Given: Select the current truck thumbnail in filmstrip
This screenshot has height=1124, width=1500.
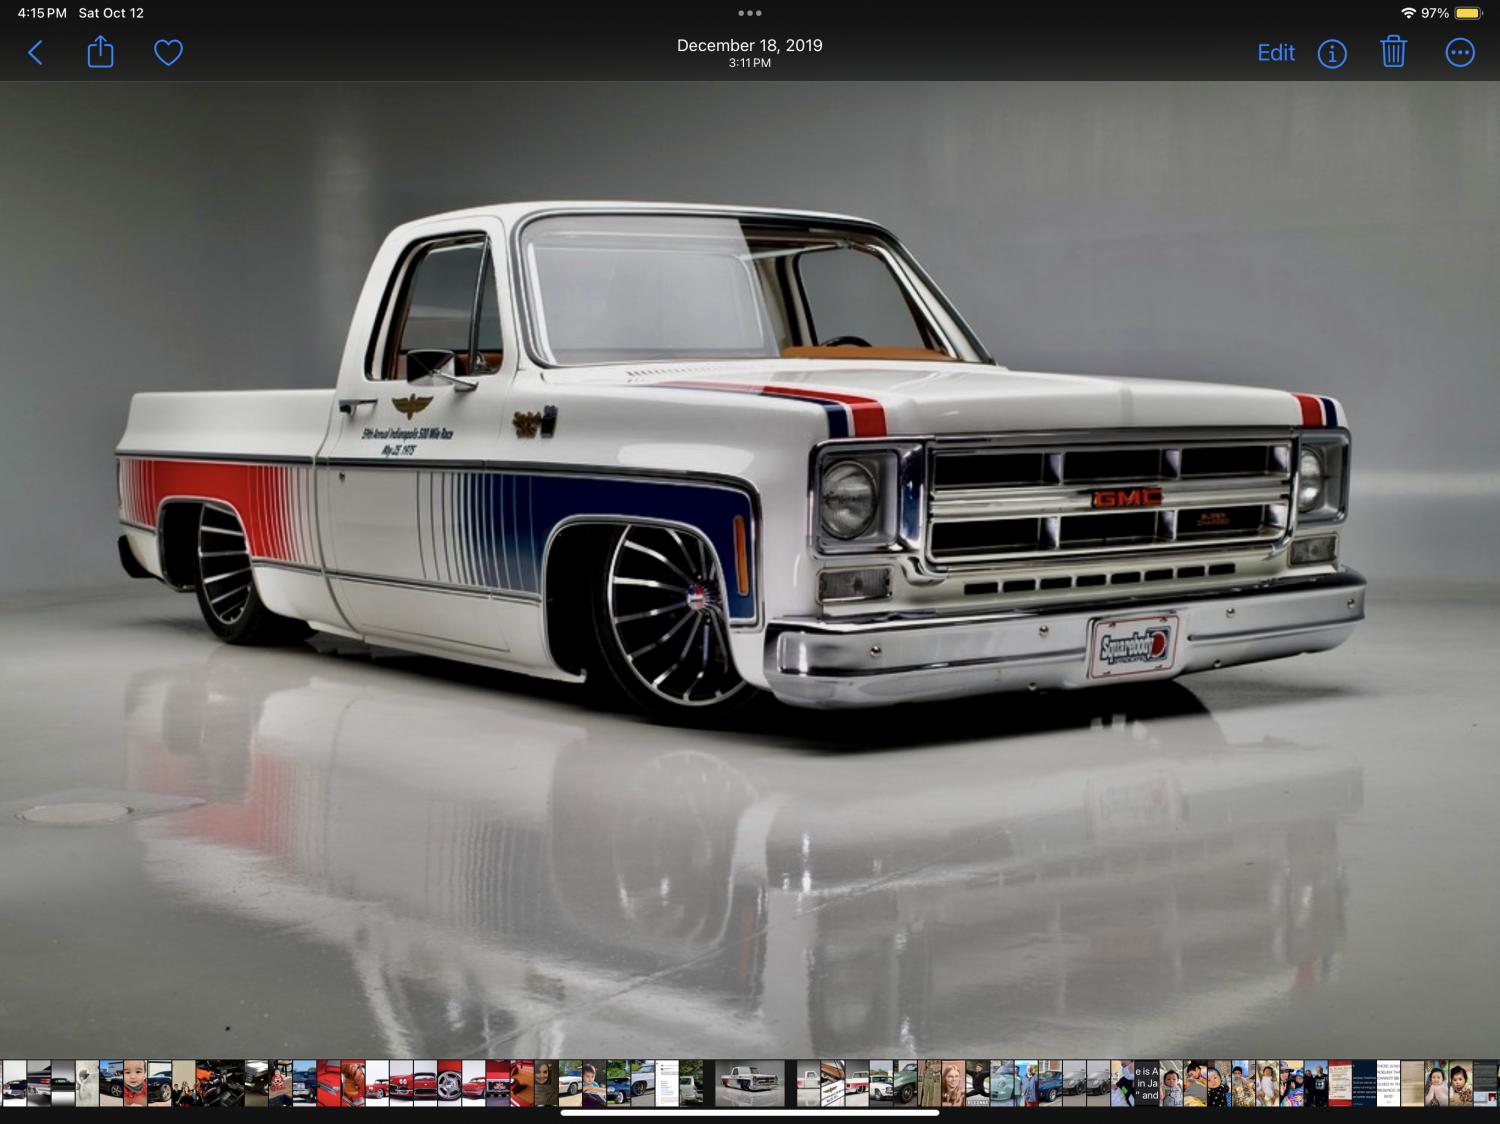Looking at the screenshot, I should [x=749, y=1083].
